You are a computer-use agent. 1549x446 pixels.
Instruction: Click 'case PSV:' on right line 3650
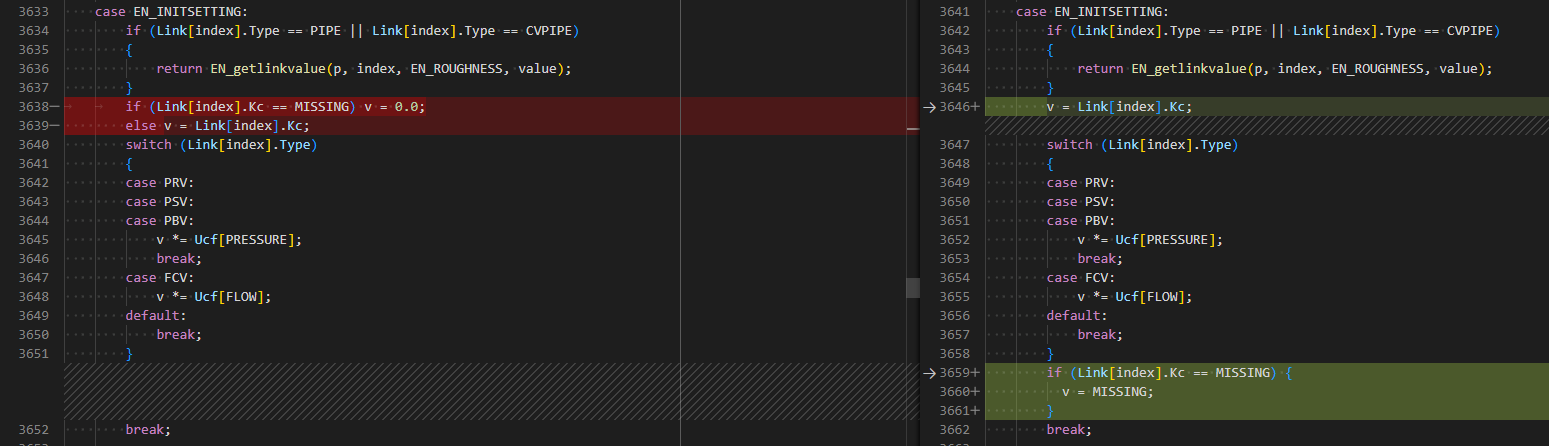pyautogui.click(x=1081, y=202)
